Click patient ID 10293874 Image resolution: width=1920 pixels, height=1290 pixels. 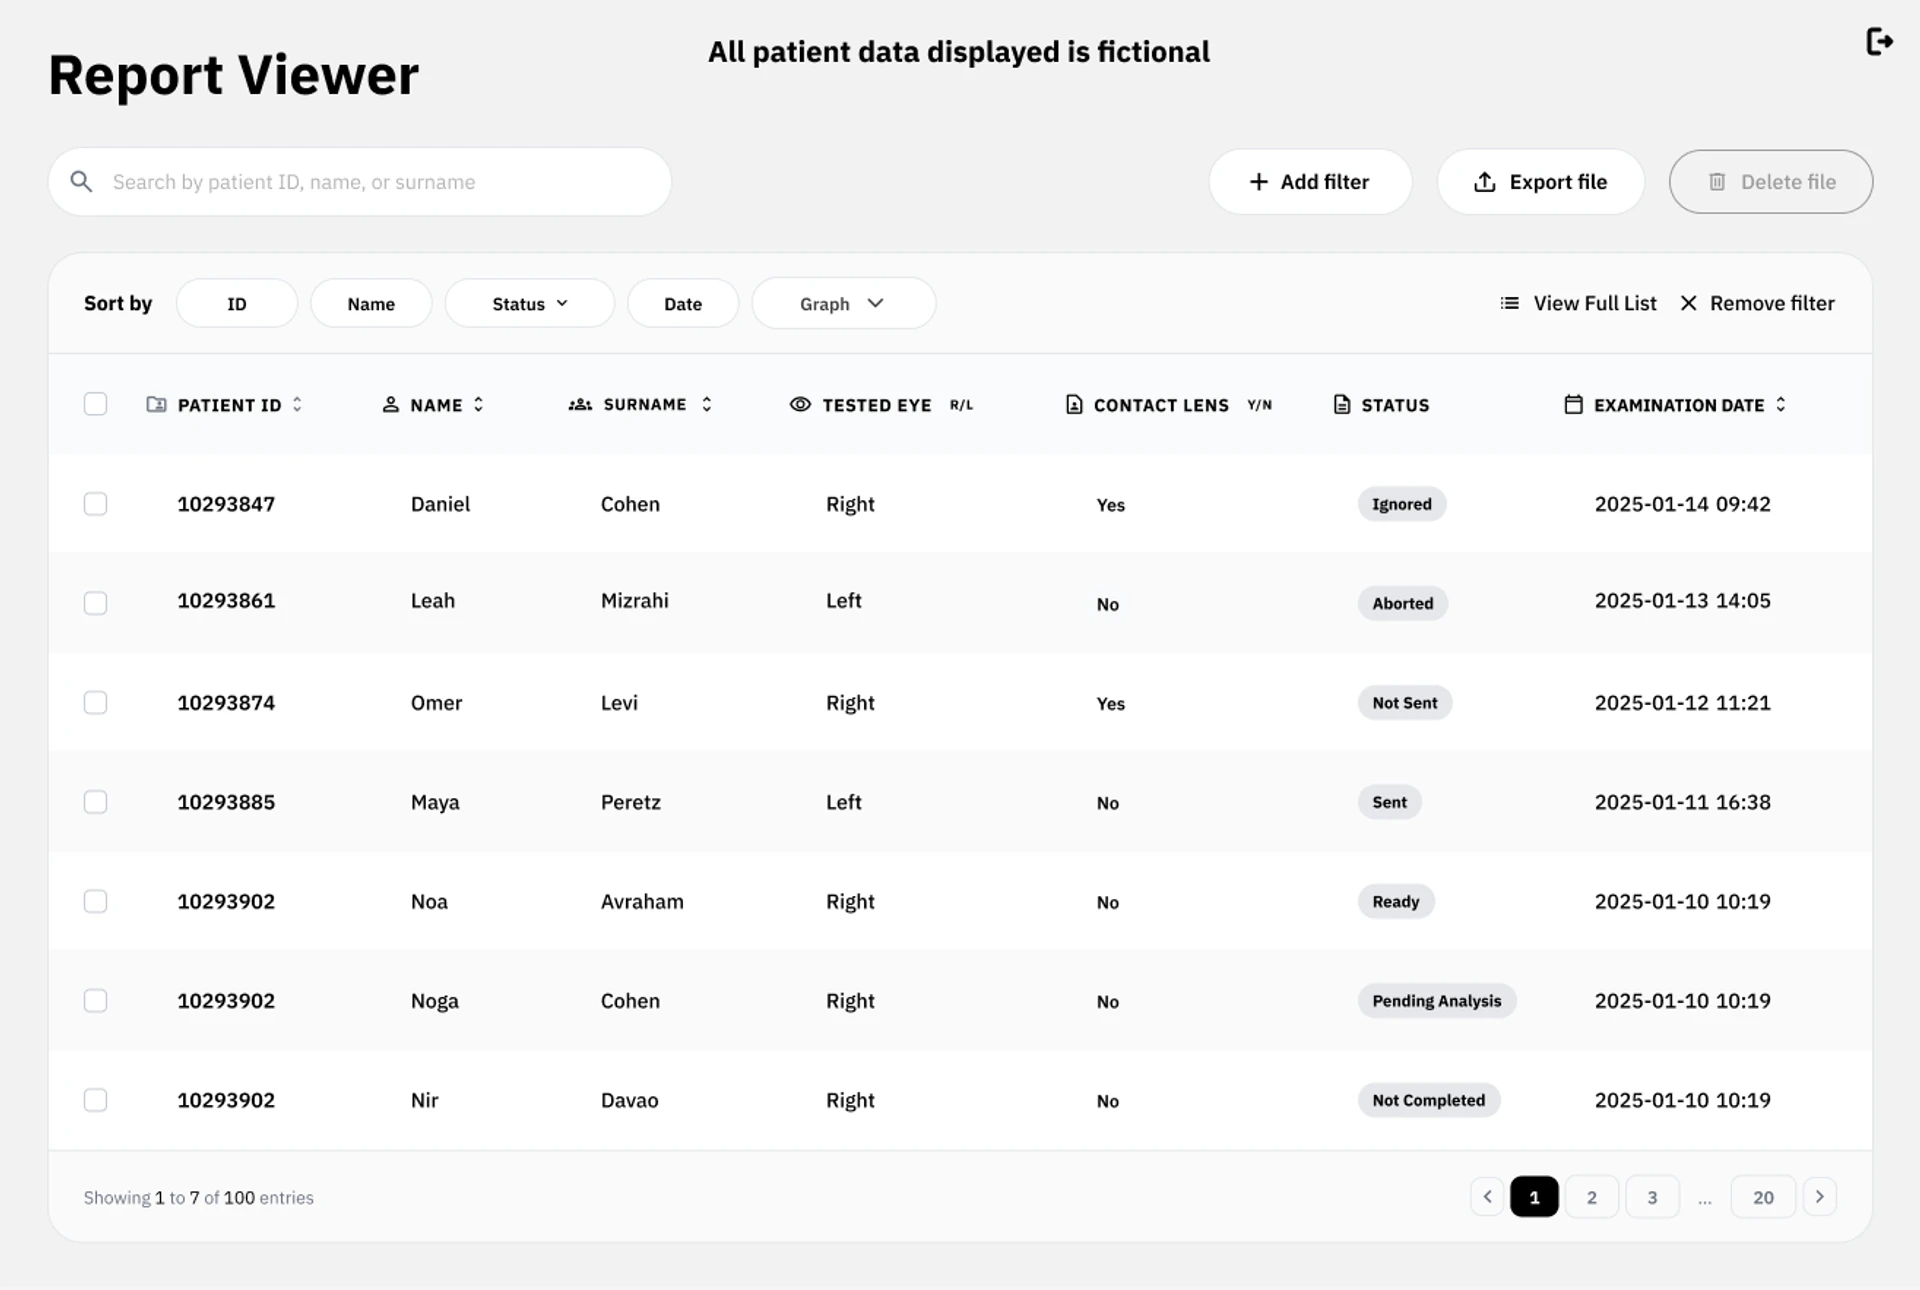click(x=226, y=703)
